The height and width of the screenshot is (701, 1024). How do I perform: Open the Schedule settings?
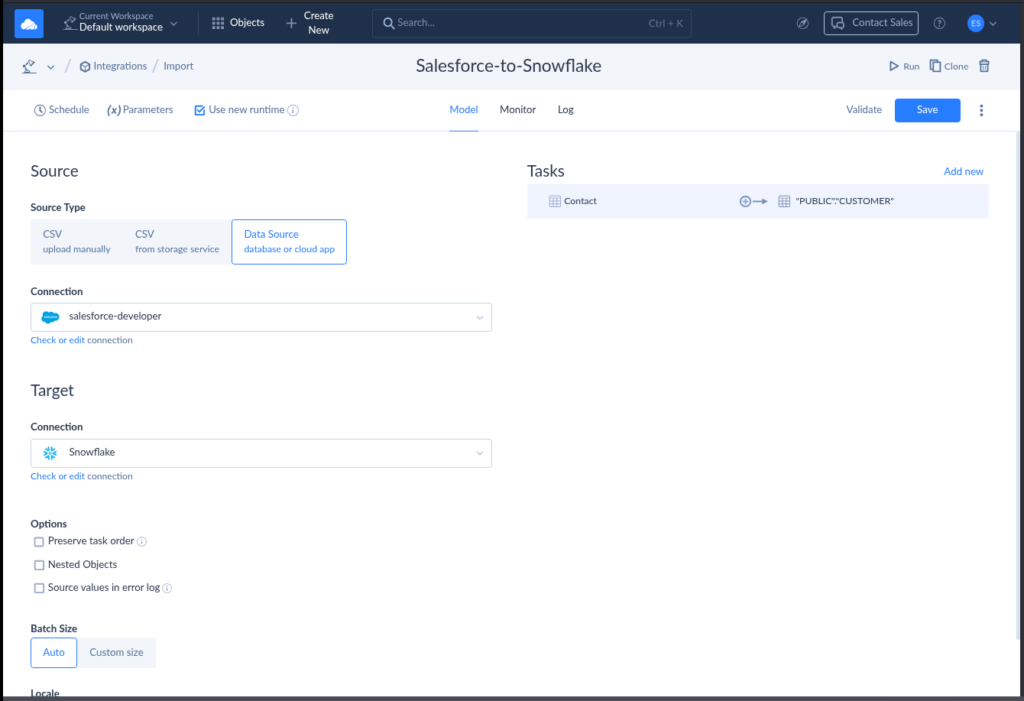[61, 110]
